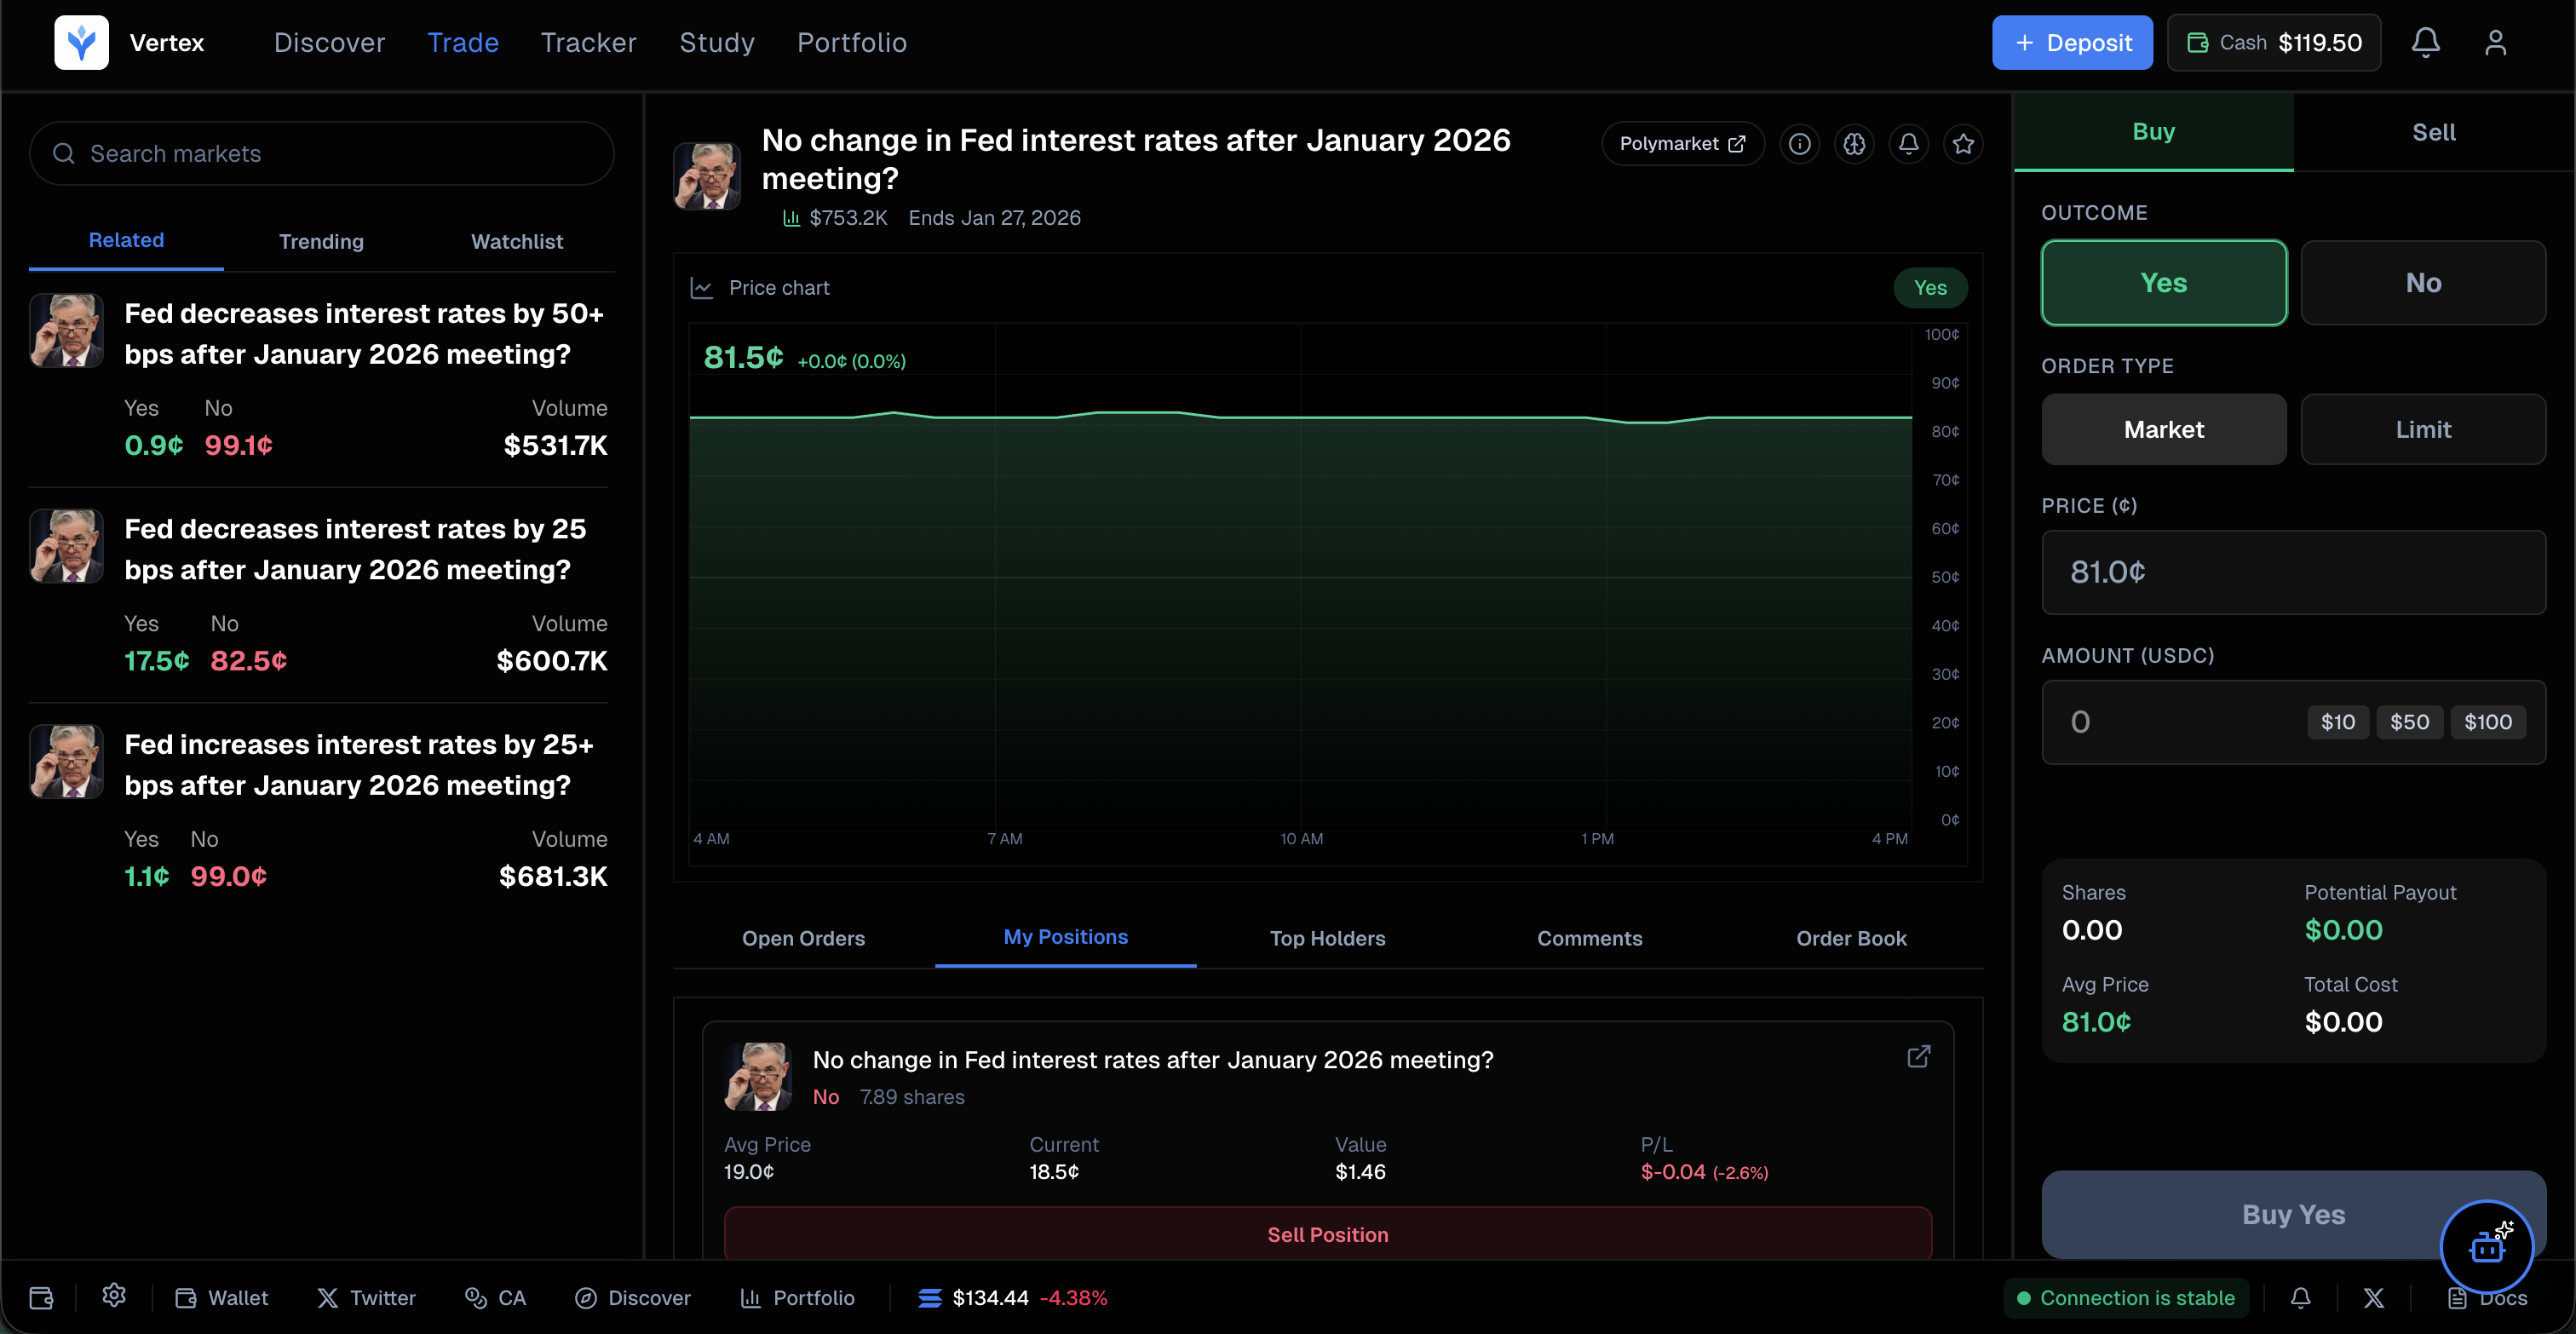Screen dimensions: 2576x1334
Task: Click the AI brain analysis icon
Action: point(1855,144)
